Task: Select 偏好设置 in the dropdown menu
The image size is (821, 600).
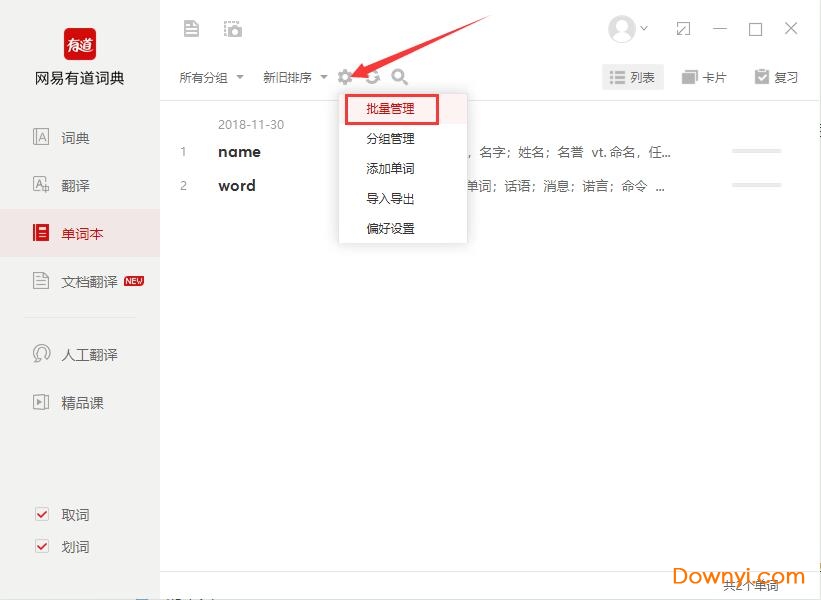Action: point(390,229)
